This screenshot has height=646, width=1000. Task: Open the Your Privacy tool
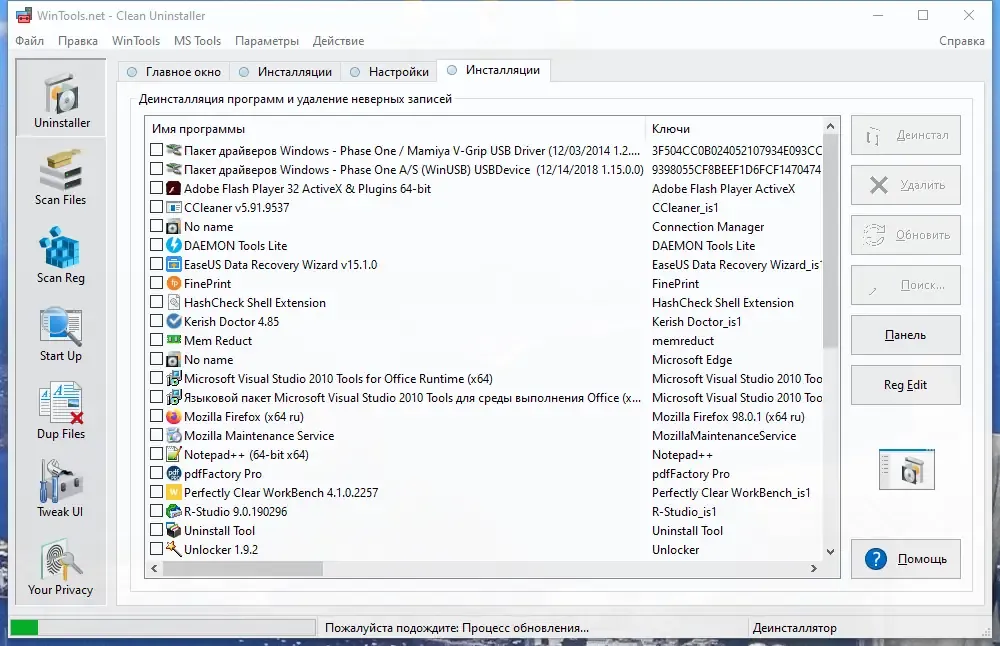[x=61, y=568]
